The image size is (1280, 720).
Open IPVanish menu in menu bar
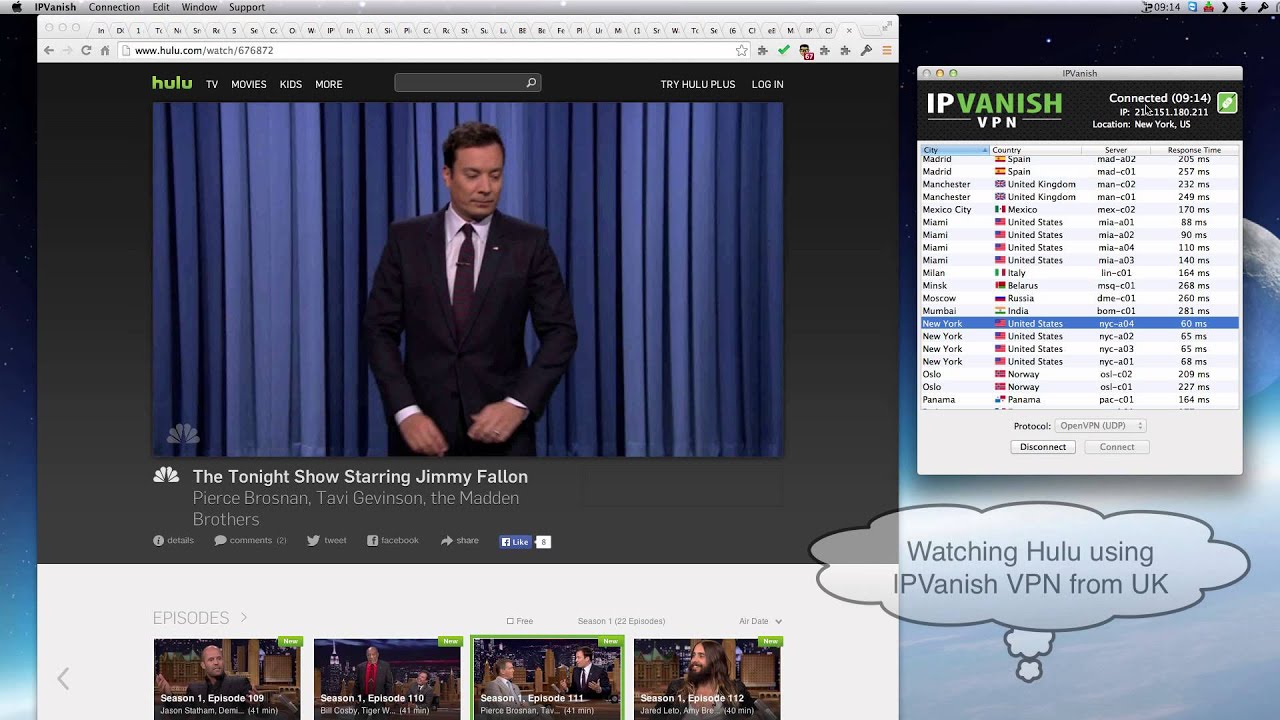(x=55, y=7)
